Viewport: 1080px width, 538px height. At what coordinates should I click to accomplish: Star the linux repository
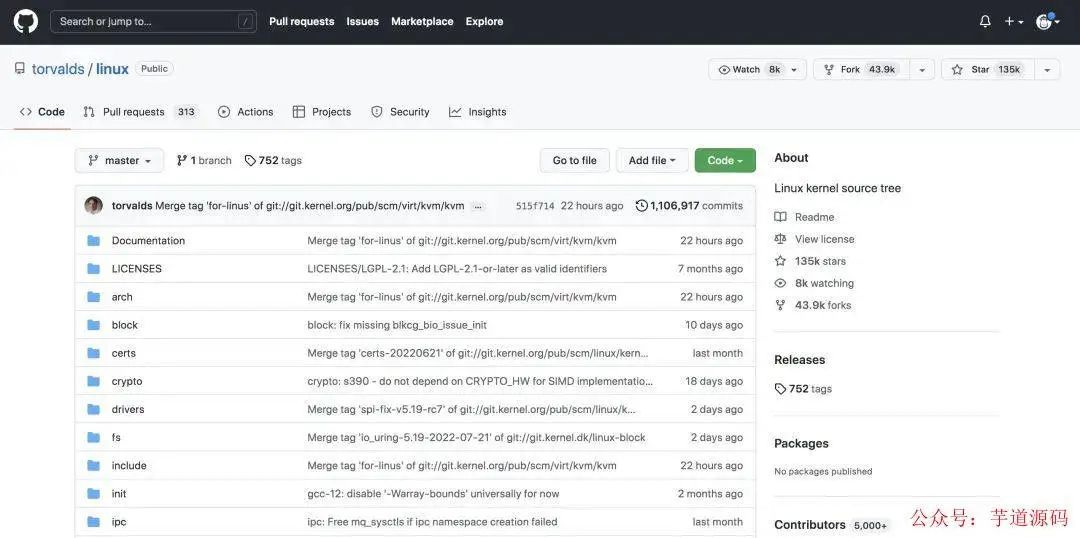(988, 70)
